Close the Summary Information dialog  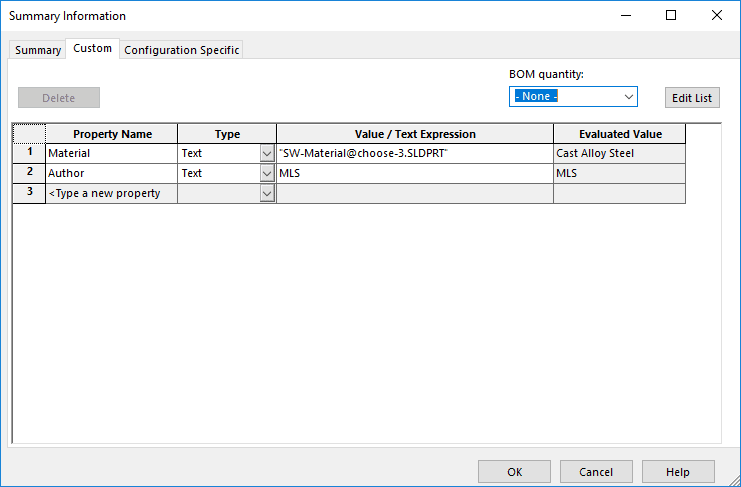tap(716, 16)
